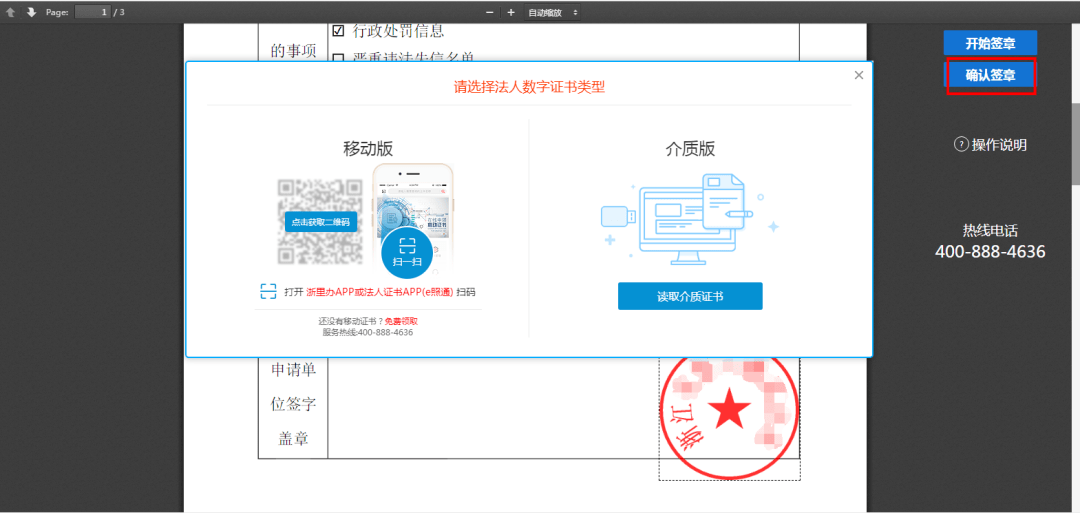Image resolution: width=1080 pixels, height=513 pixels.
Task: Toggle the 行政处罚信息 checkbox
Action: pos(338,31)
